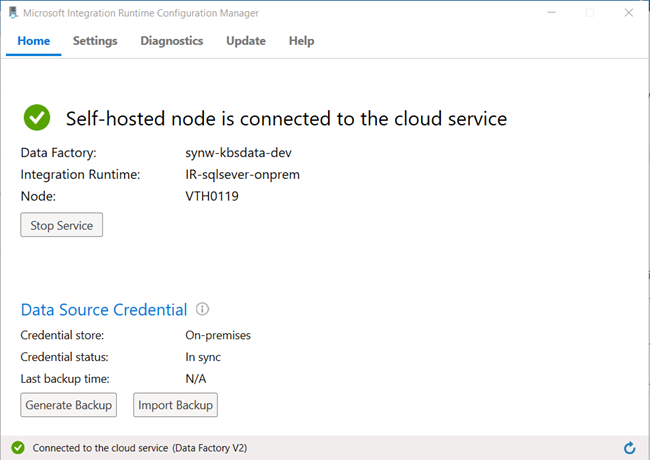Click the Integration Runtime: label
Image resolution: width=650 pixels, height=460 pixels.
80,174
